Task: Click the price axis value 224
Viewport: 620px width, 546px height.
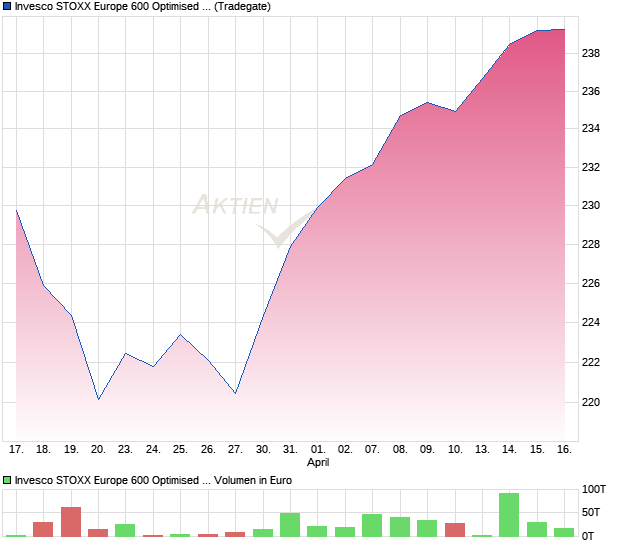Action: pyautogui.click(x=591, y=322)
